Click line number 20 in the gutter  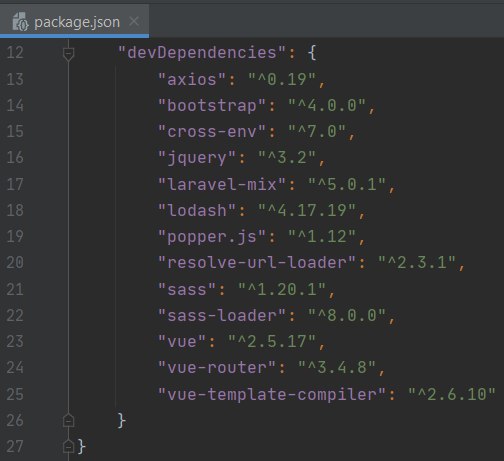(x=15, y=263)
